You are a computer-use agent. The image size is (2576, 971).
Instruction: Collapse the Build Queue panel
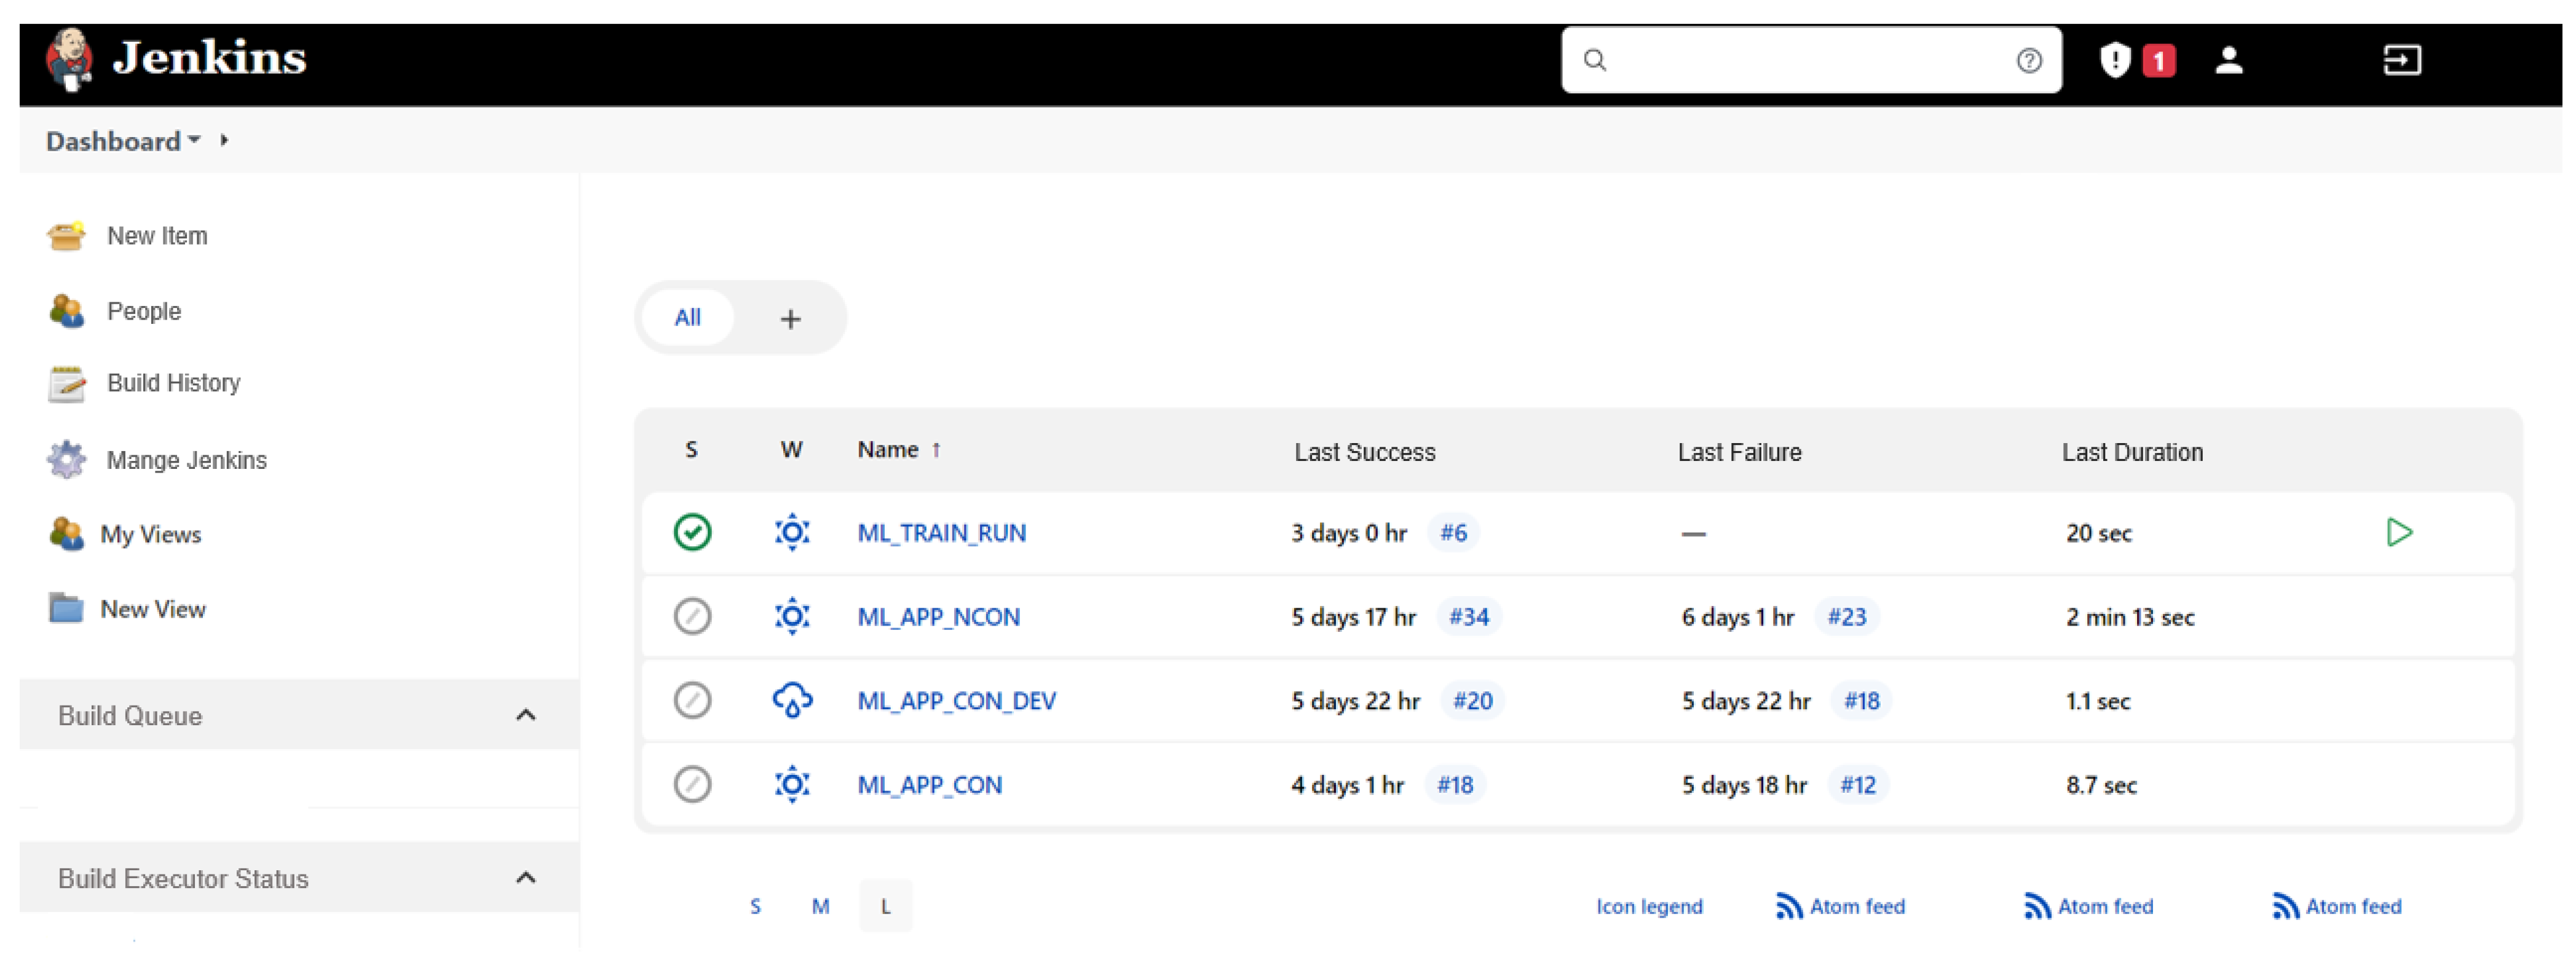point(525,715)
